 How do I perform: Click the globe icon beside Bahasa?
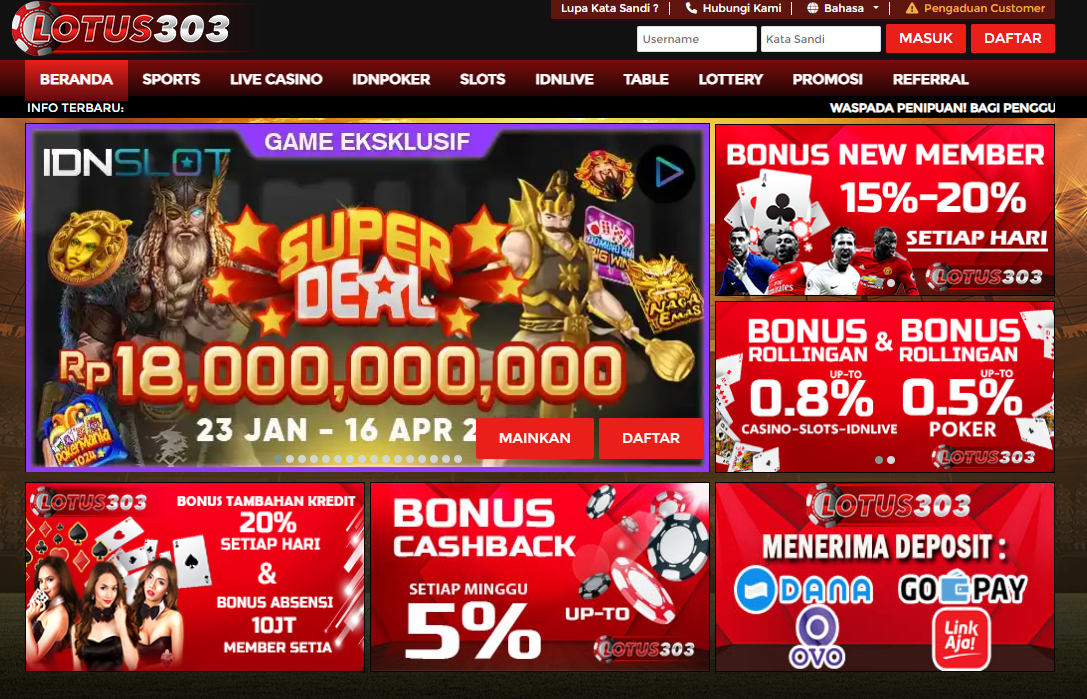[x=813, y=8]
